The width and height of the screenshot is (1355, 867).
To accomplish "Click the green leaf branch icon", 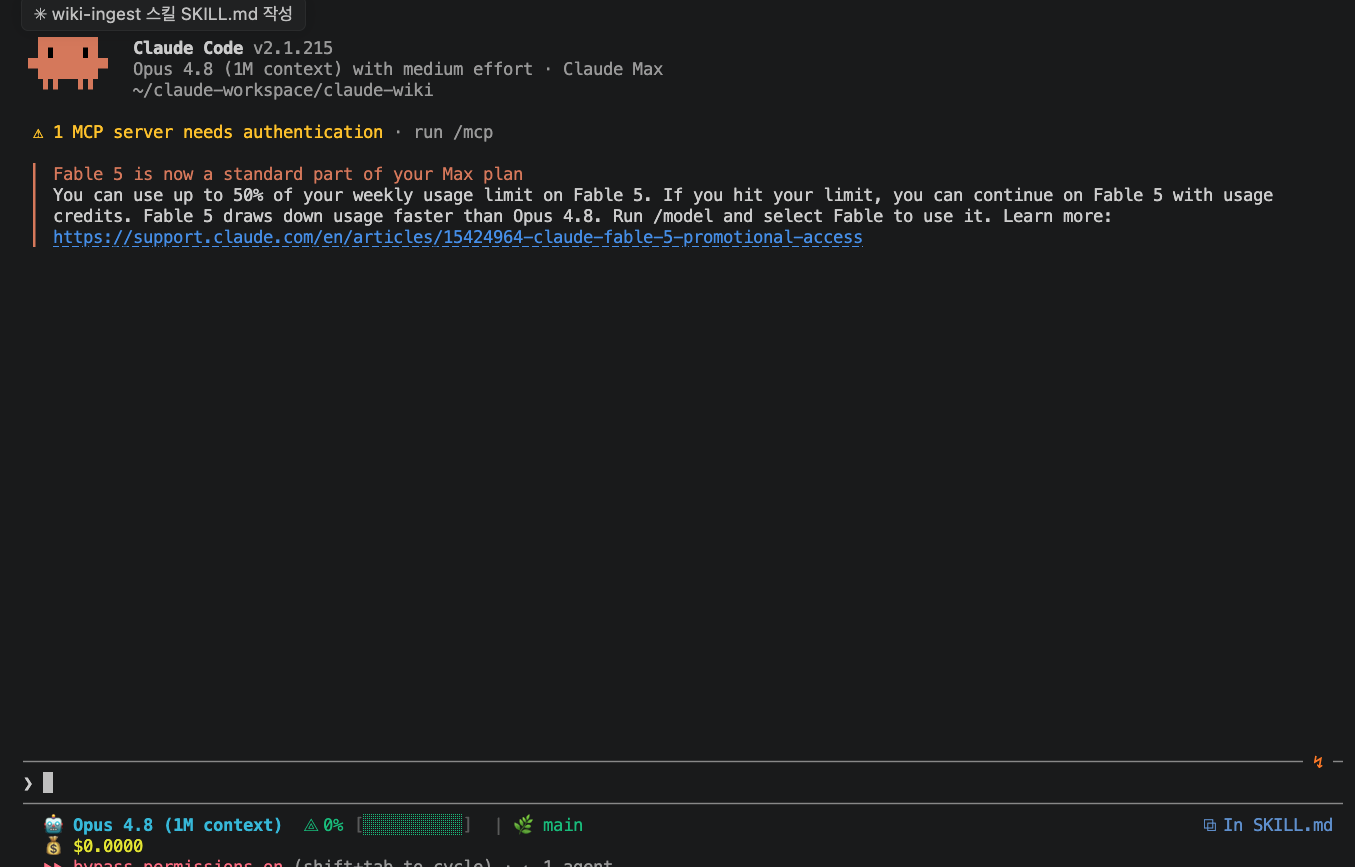I will (x=523, y=825).
